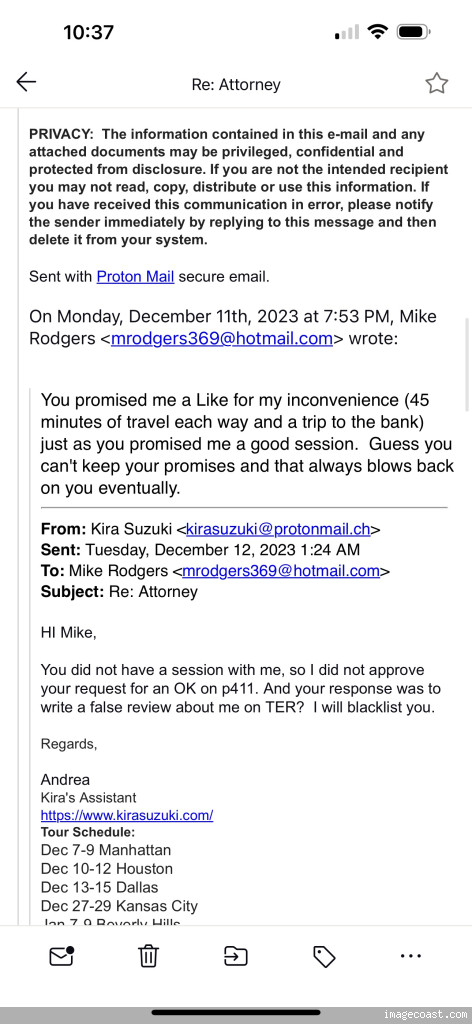The image size is (472, 1024).
Task: Tap mrodgers369@hotmail.com in the wrote line
Action: click(222, 338)
